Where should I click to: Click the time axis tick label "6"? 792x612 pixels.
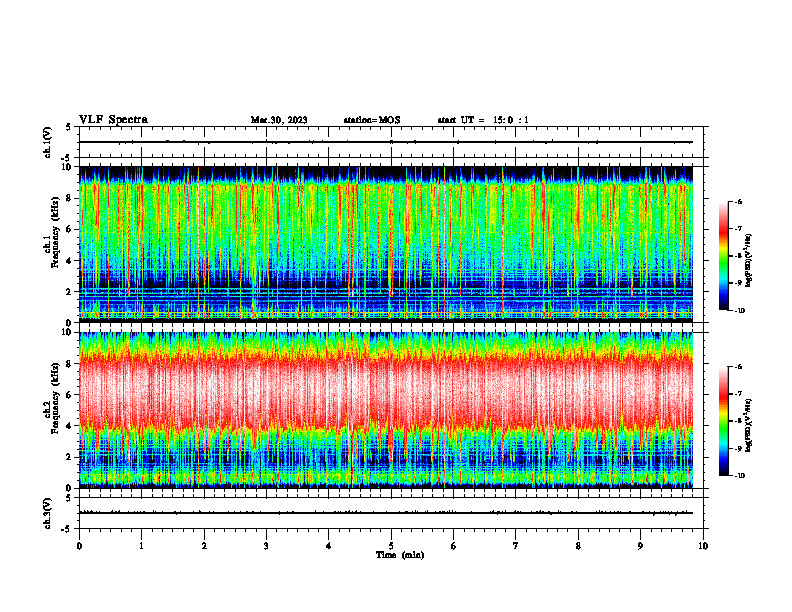[x=454, y=546]
